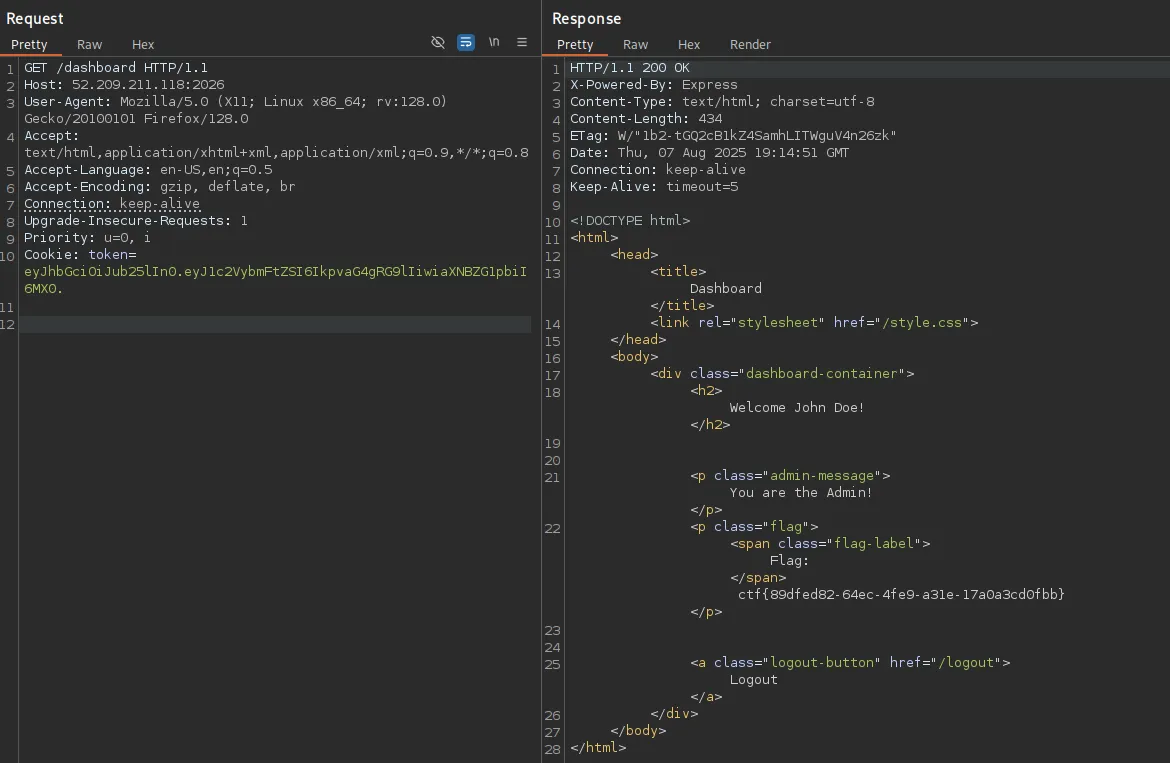Click the "/logout" href value in Response
This screenshot has width=1170, height=763.
point(964,662)
